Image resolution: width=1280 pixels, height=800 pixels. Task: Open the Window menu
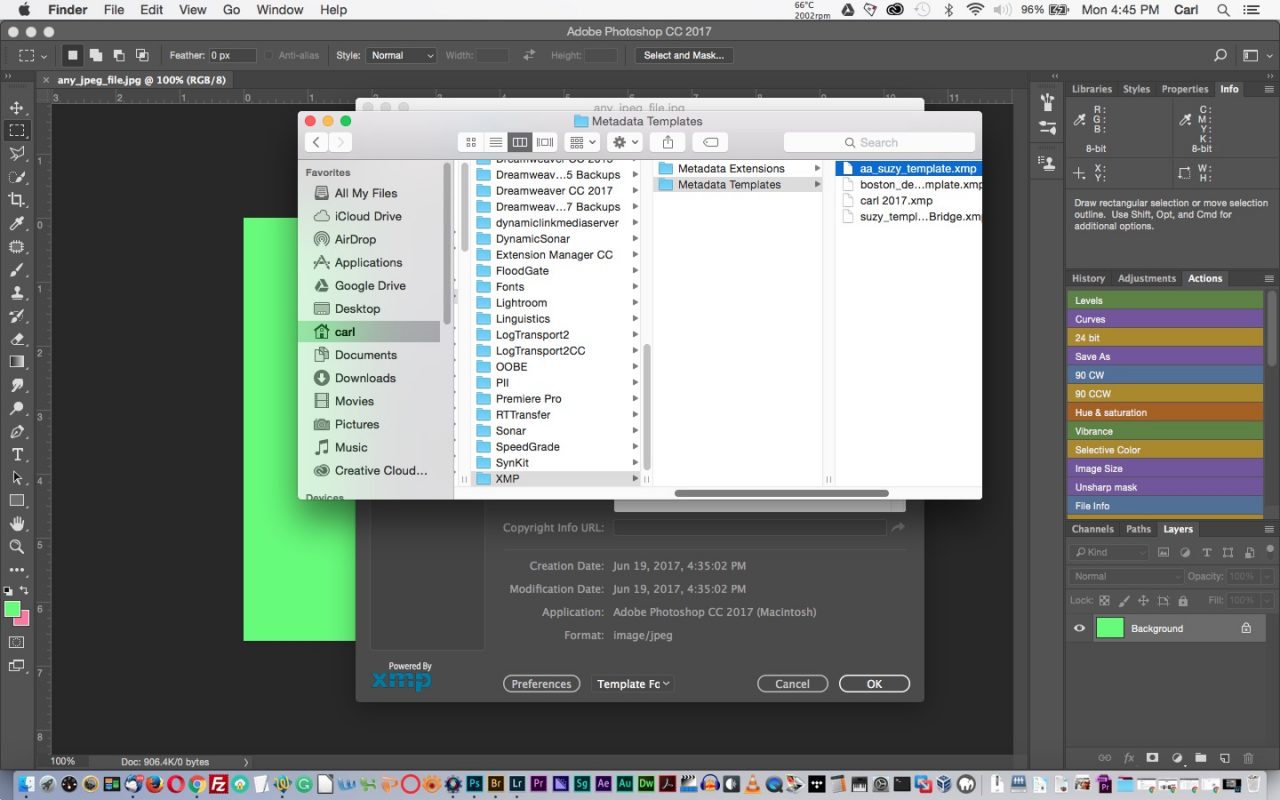pyautogui.click(x=279, y=10)
